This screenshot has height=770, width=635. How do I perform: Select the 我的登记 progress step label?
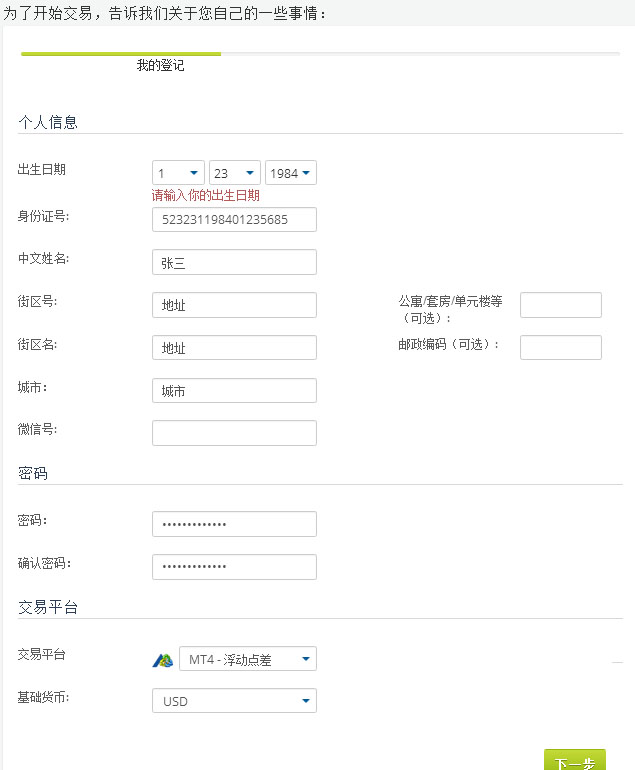160,65
